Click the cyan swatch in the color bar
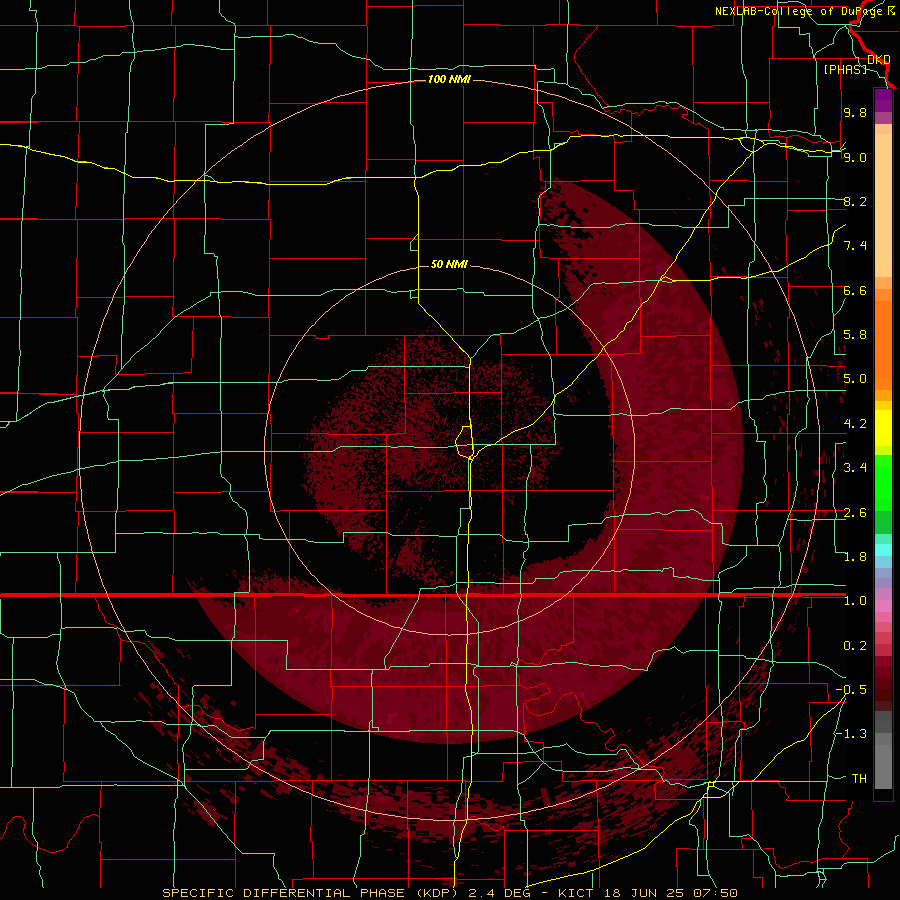 coord(883,550)
